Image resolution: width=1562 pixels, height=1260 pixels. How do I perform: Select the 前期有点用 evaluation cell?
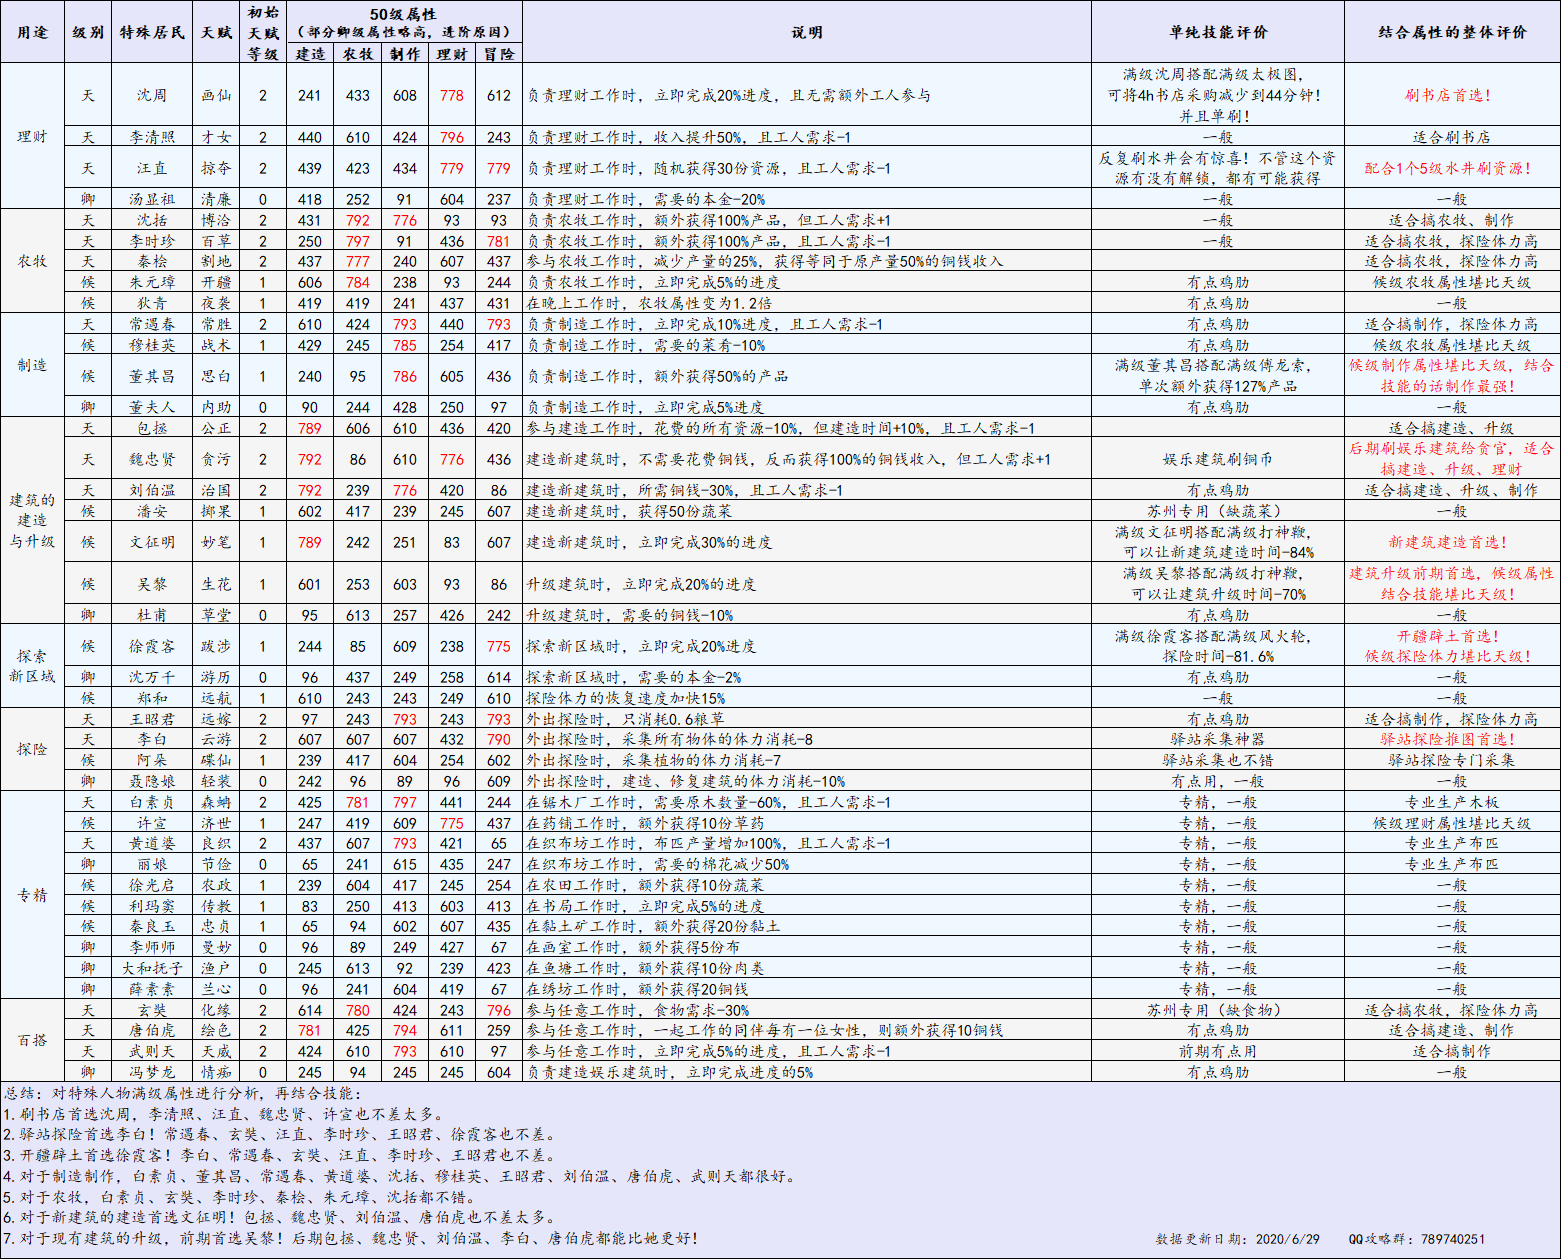click(x=1218, y=1051)
